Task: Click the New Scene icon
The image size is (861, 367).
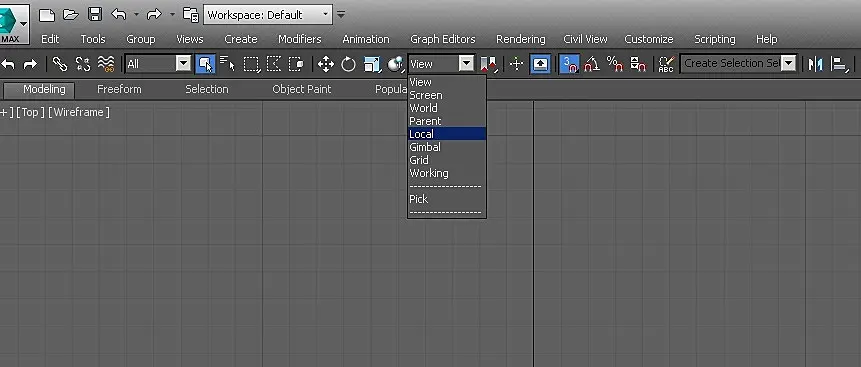Action: (x=47, y=15)
